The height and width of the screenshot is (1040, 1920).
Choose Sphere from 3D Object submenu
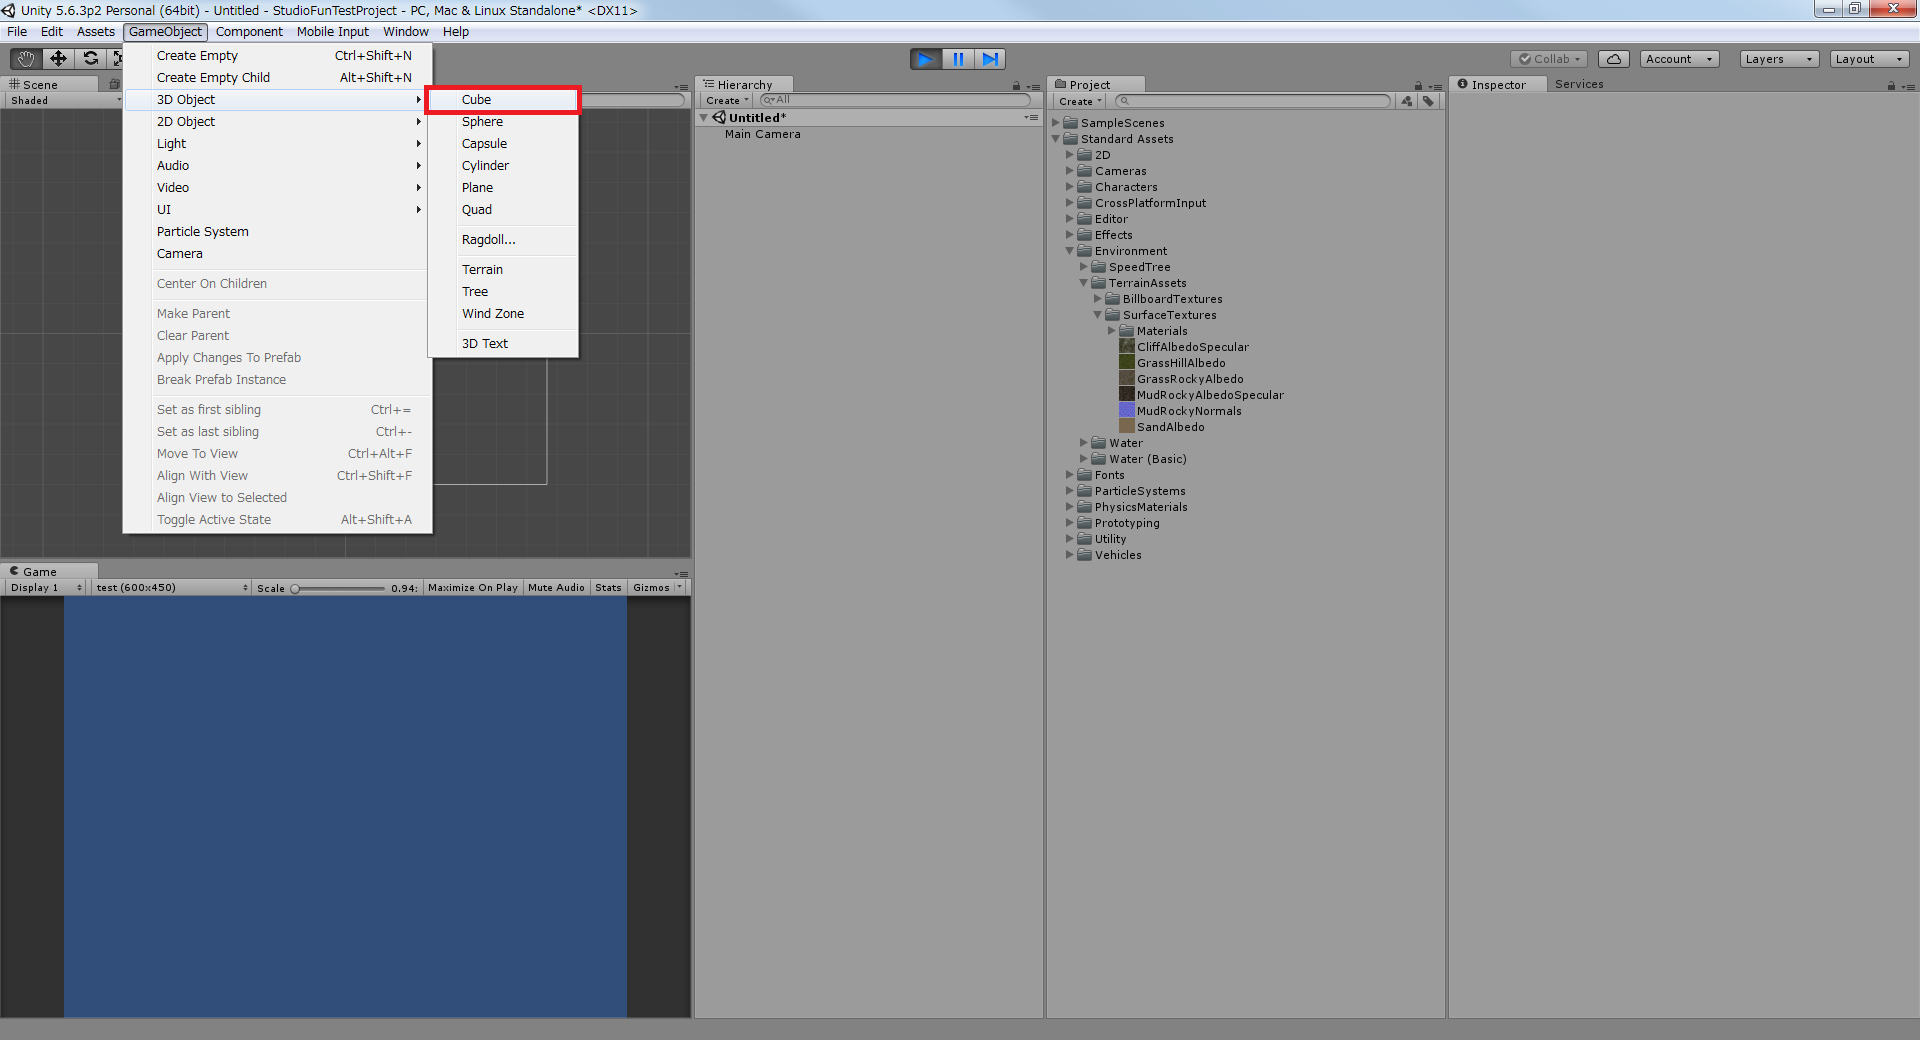click(x=503, y=122)
